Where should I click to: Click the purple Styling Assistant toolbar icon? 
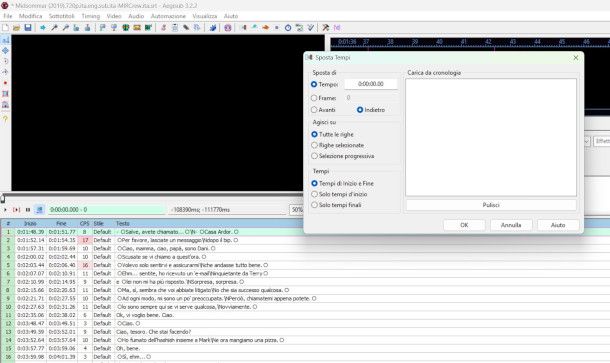click(x=228, y=28)
